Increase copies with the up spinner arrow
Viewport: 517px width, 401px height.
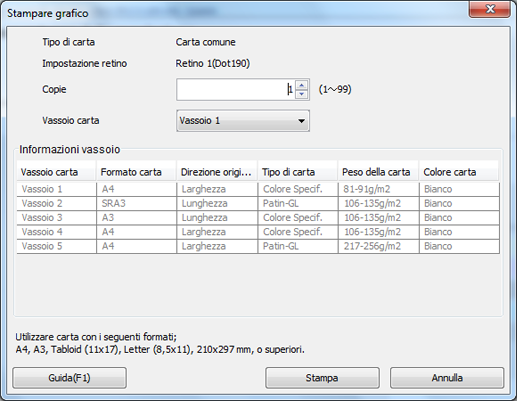click(302, 85)
